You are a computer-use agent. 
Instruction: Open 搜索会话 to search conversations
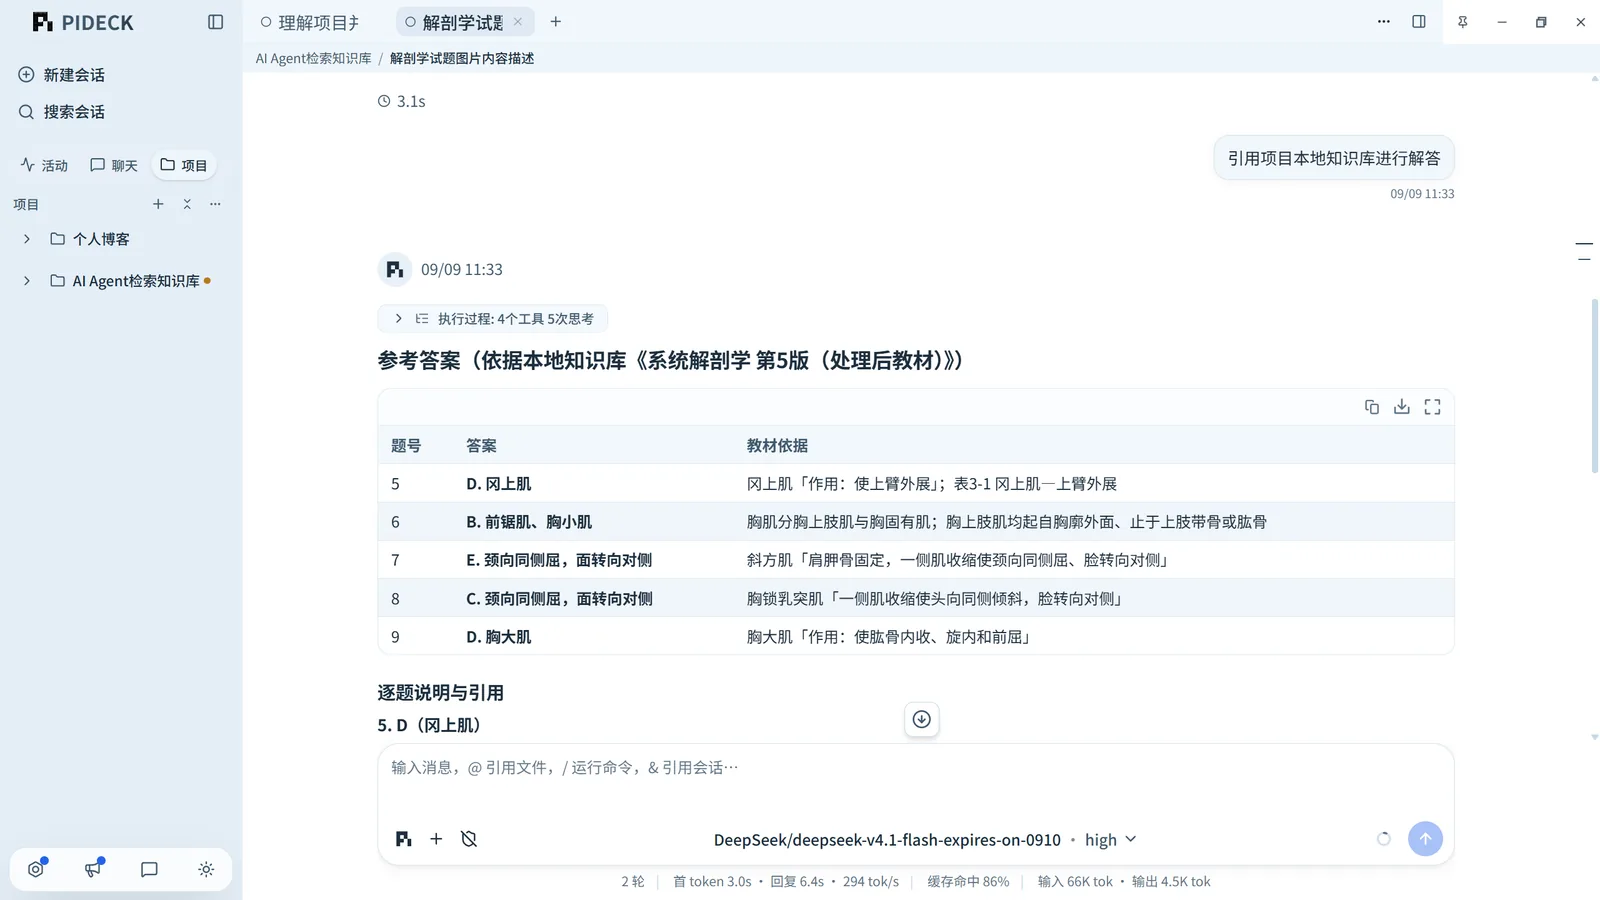click(x=61, y=112)
